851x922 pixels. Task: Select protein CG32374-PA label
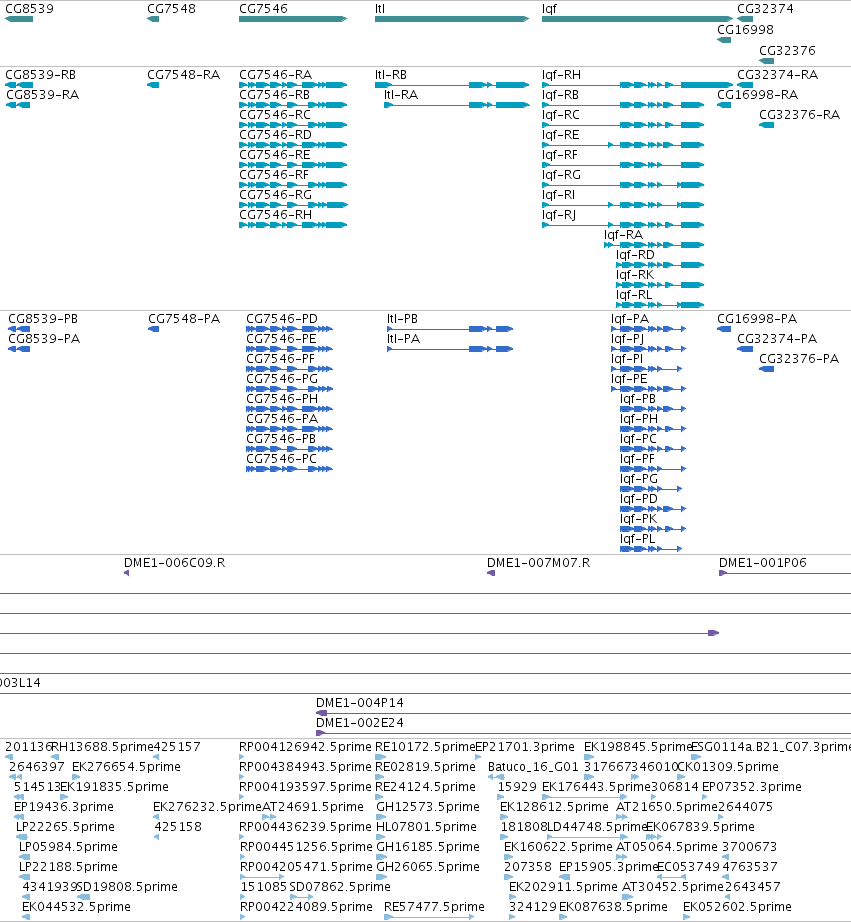point(777,339)
